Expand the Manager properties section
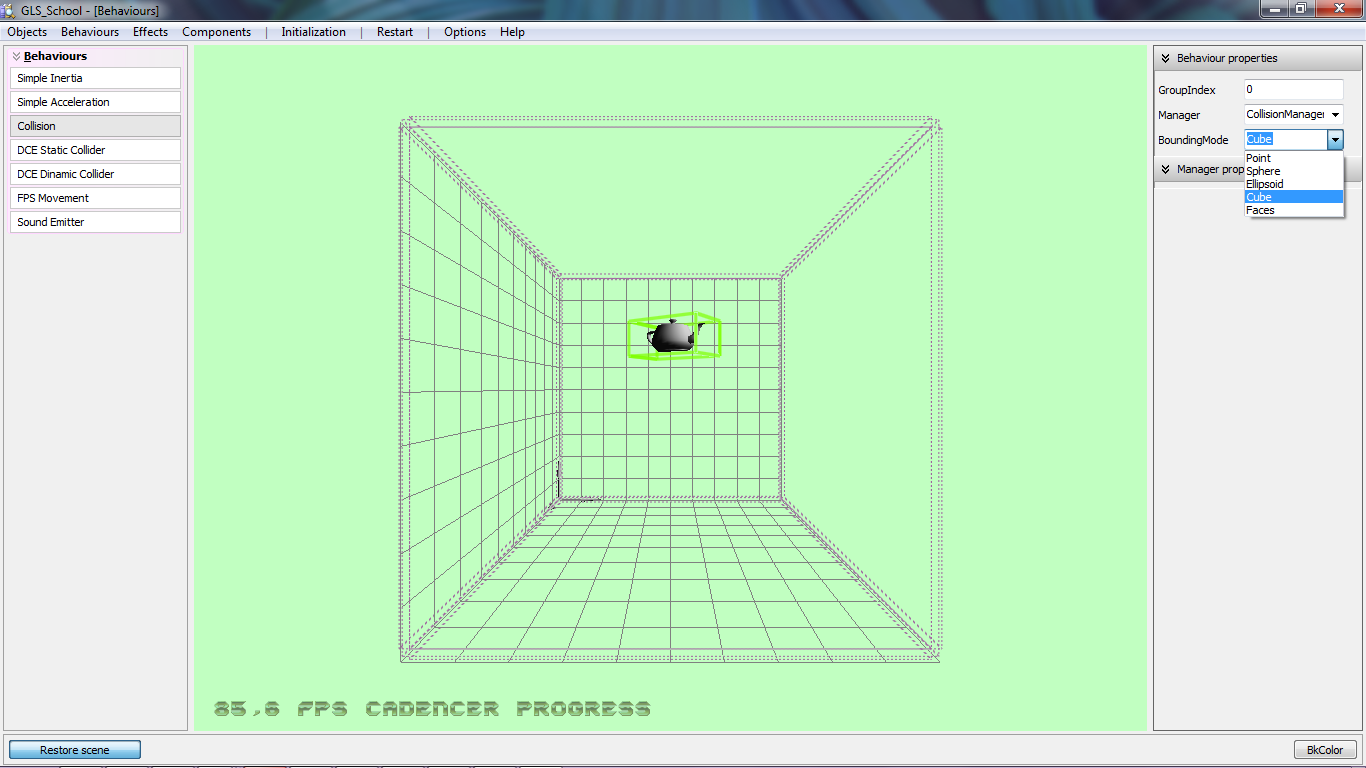Viewport: 1366px width, 768px height. coord(1165,170)
